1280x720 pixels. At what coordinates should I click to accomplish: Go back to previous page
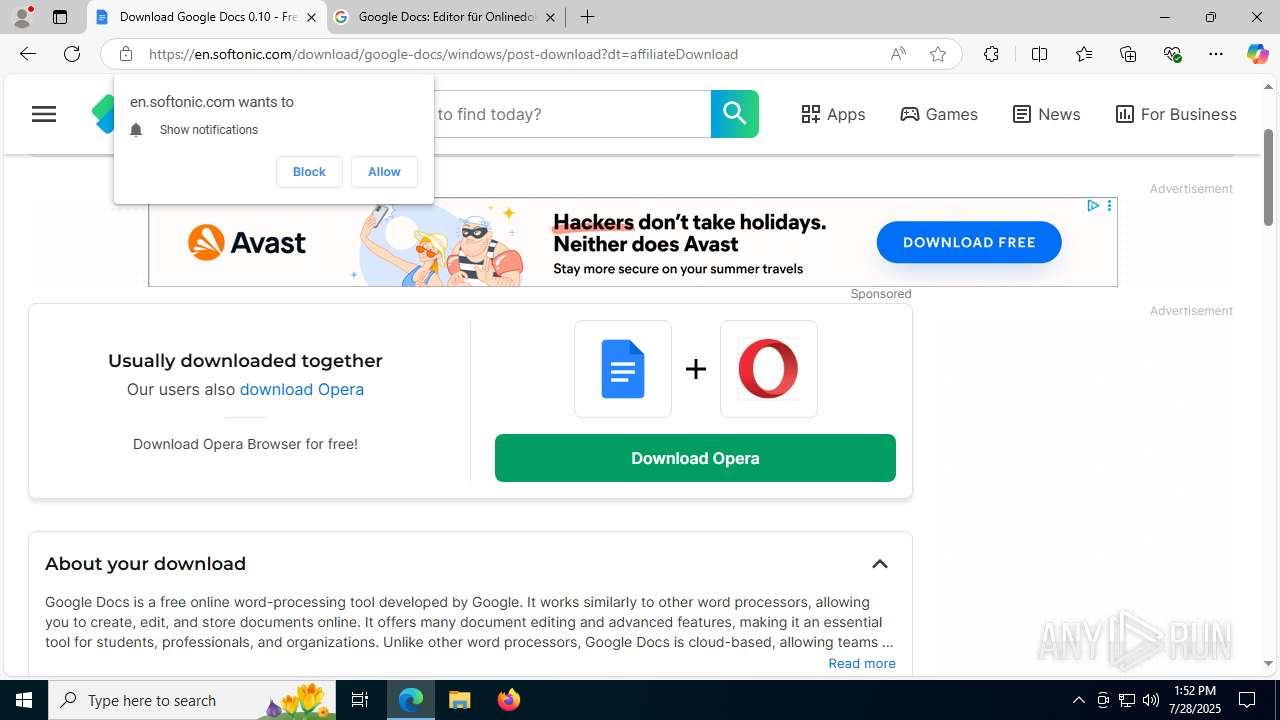point(28,54)
